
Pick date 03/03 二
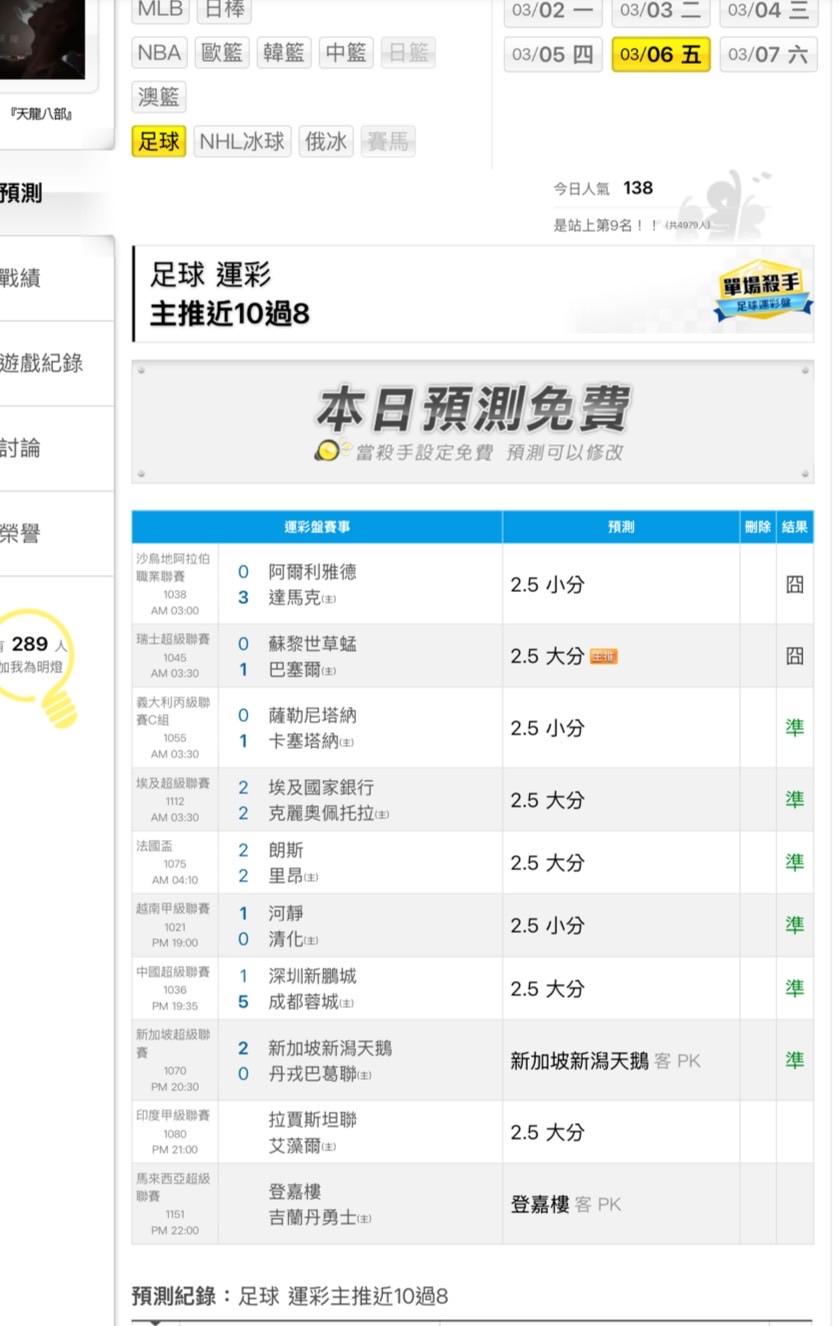click(660, 11)
